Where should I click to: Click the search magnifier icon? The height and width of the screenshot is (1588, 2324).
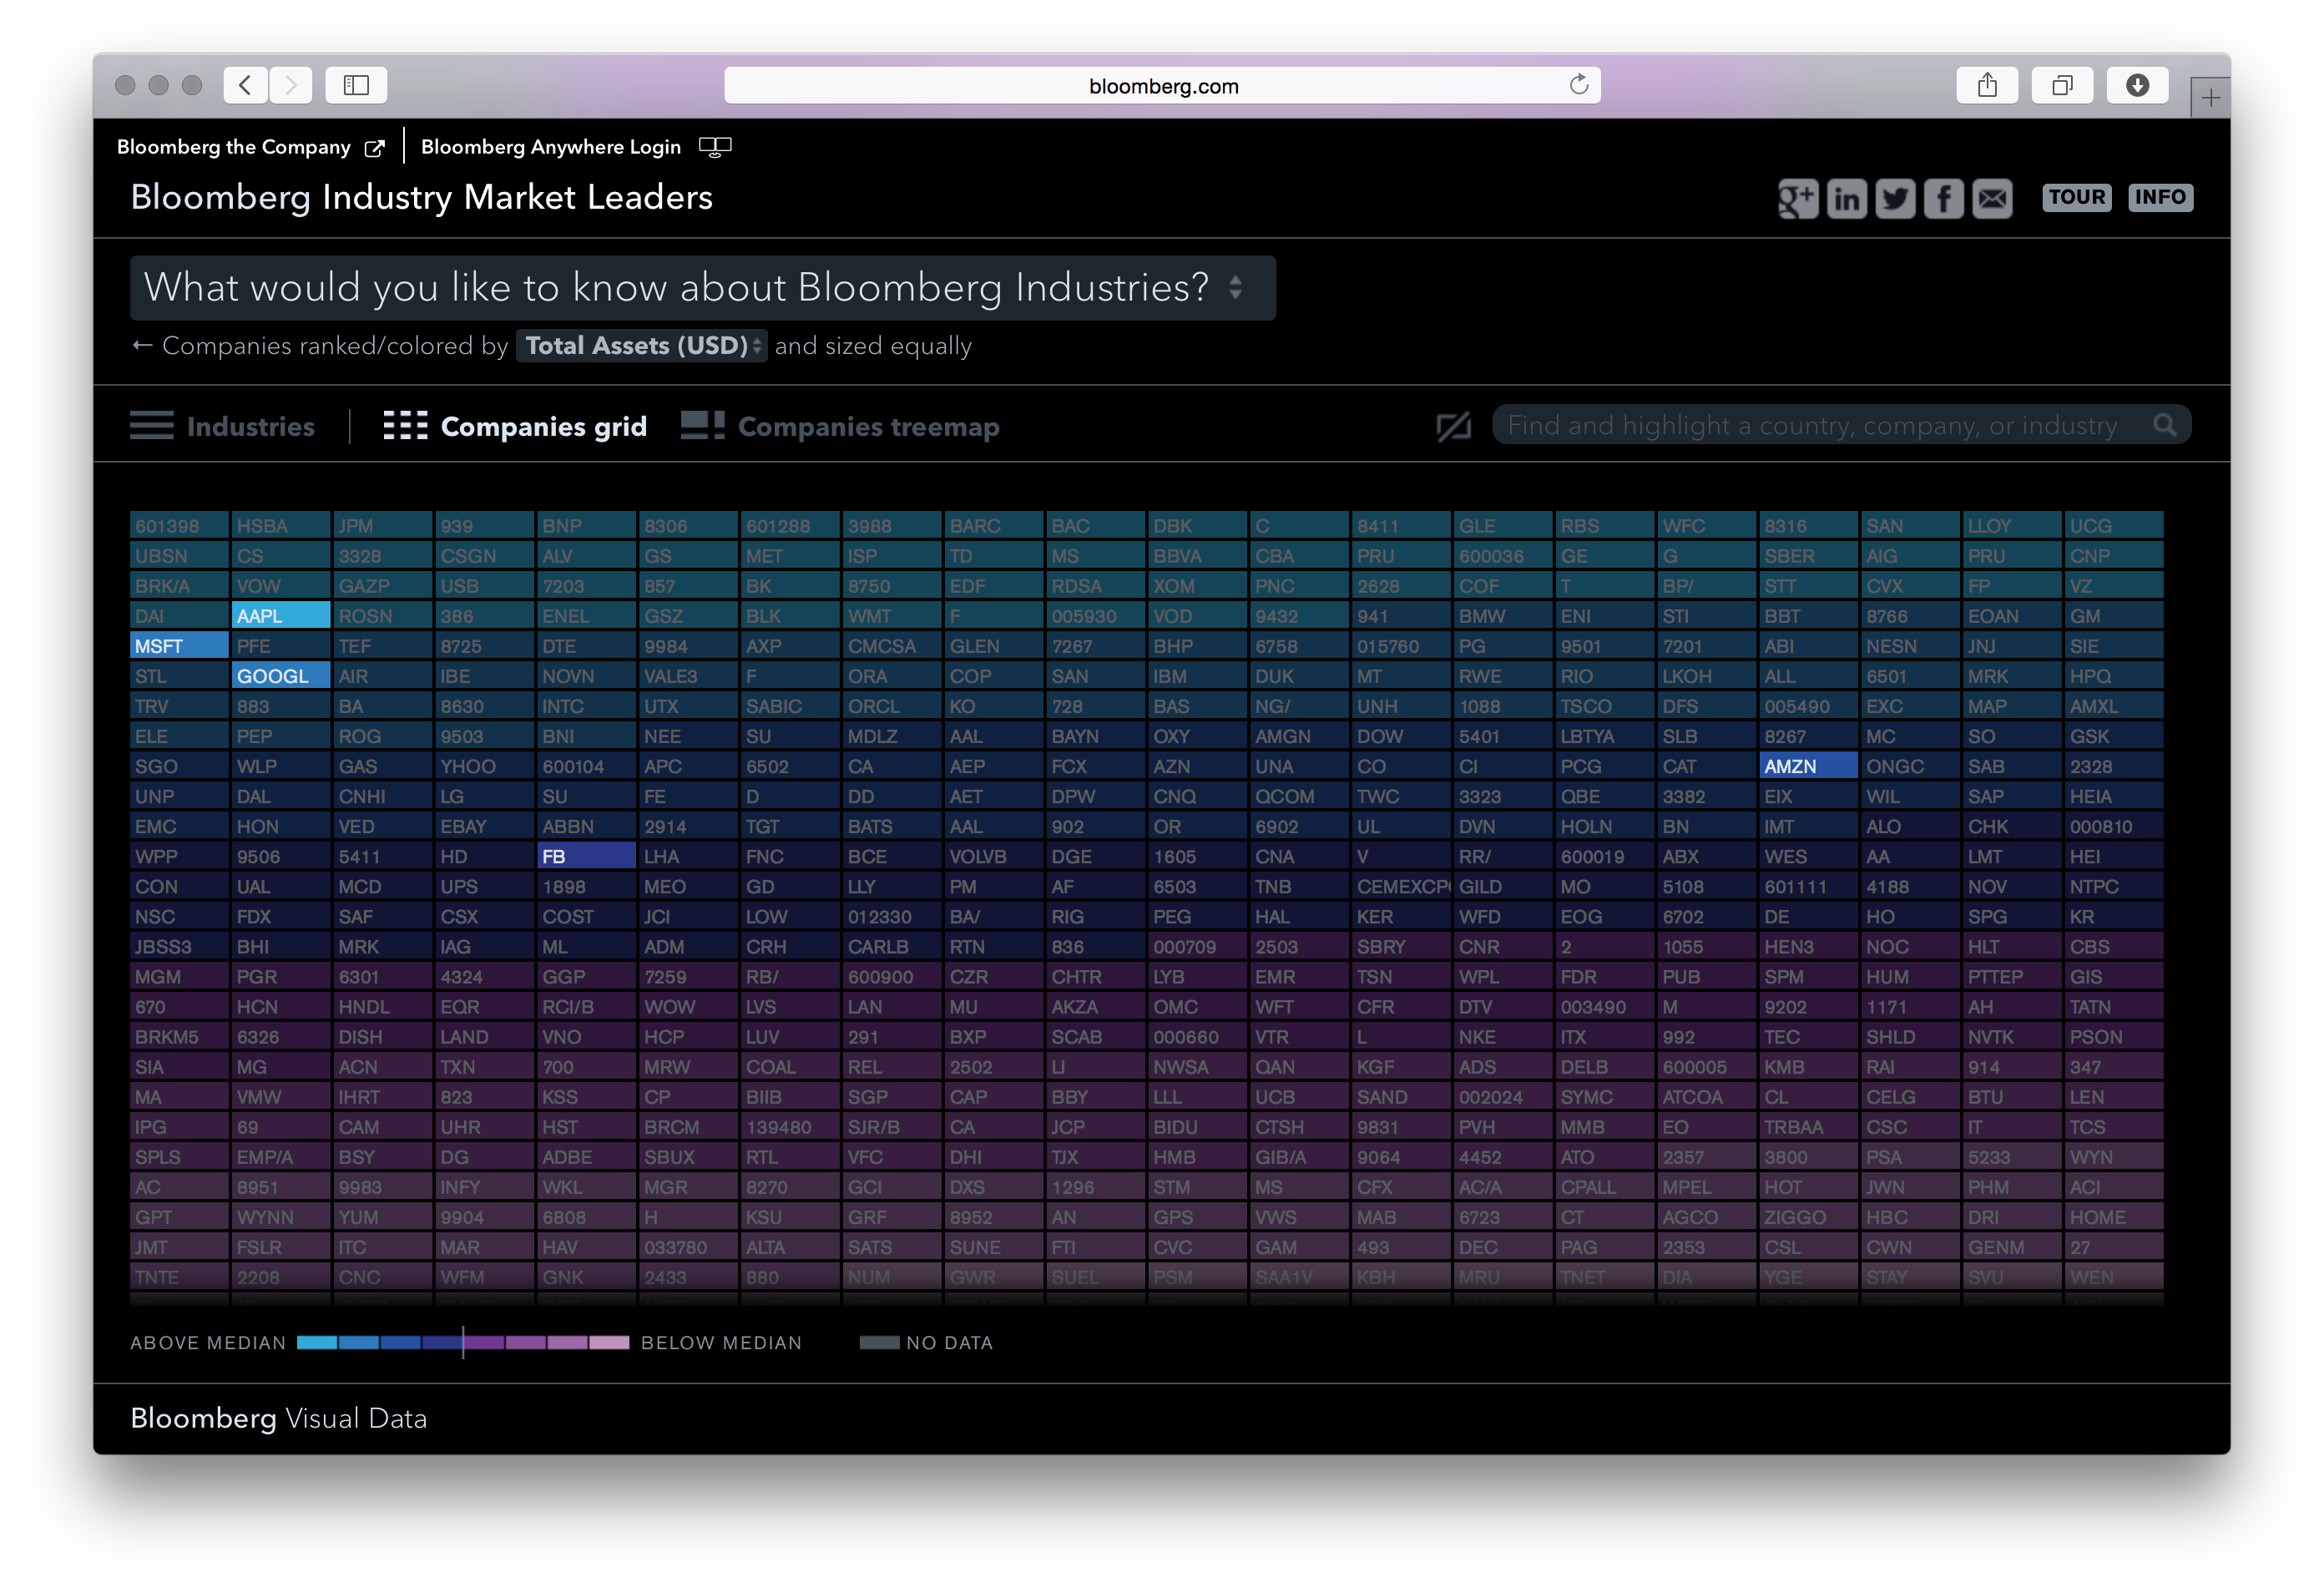tap(2165, 424)
